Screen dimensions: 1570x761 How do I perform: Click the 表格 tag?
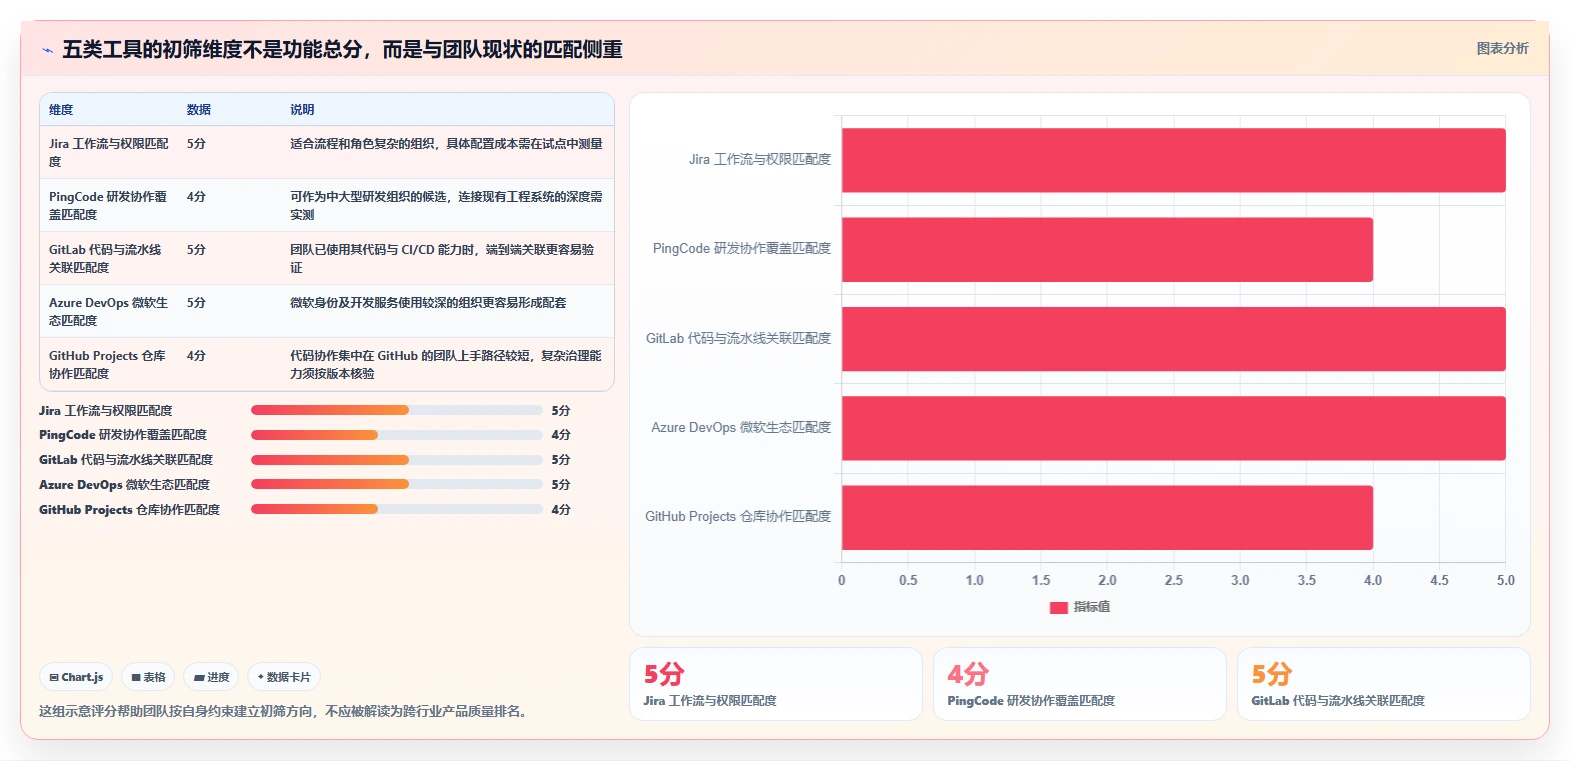click(x=148, y=677)
